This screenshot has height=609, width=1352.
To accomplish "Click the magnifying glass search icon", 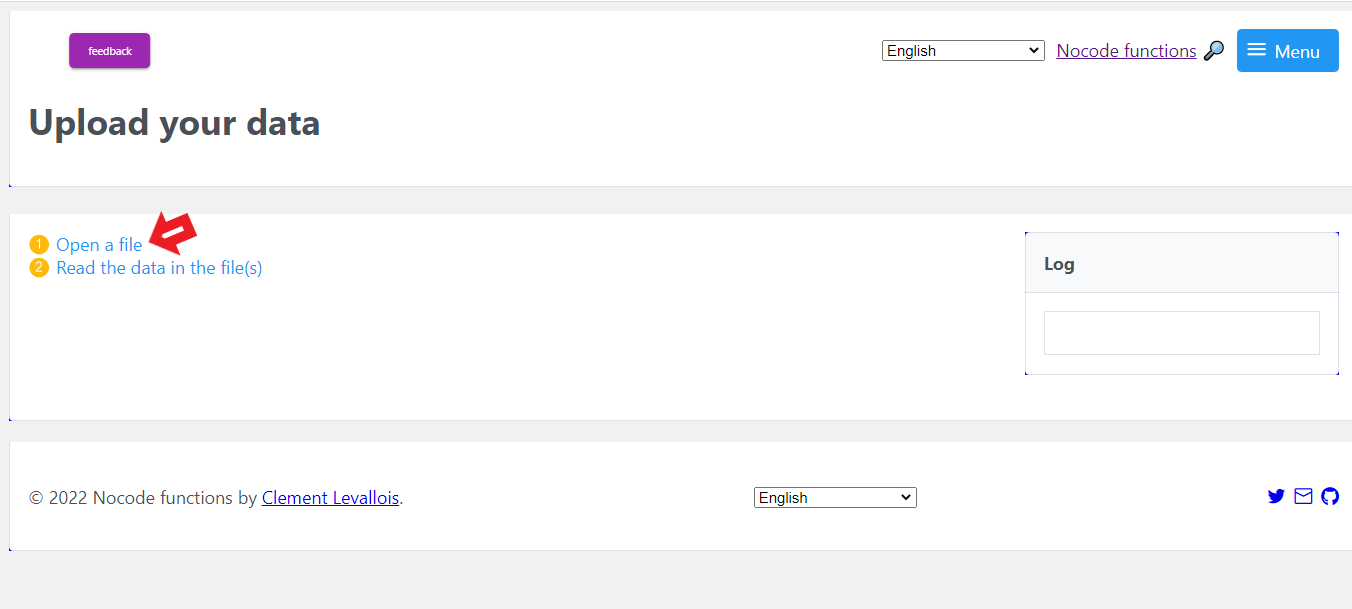I will [1213, 51].
